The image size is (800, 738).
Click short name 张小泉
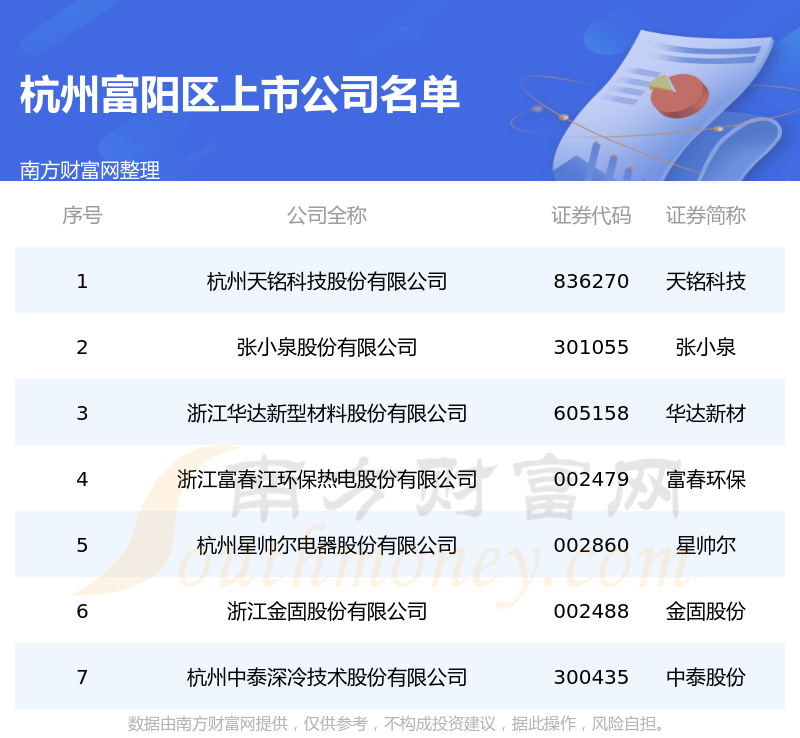click(706, 348)
